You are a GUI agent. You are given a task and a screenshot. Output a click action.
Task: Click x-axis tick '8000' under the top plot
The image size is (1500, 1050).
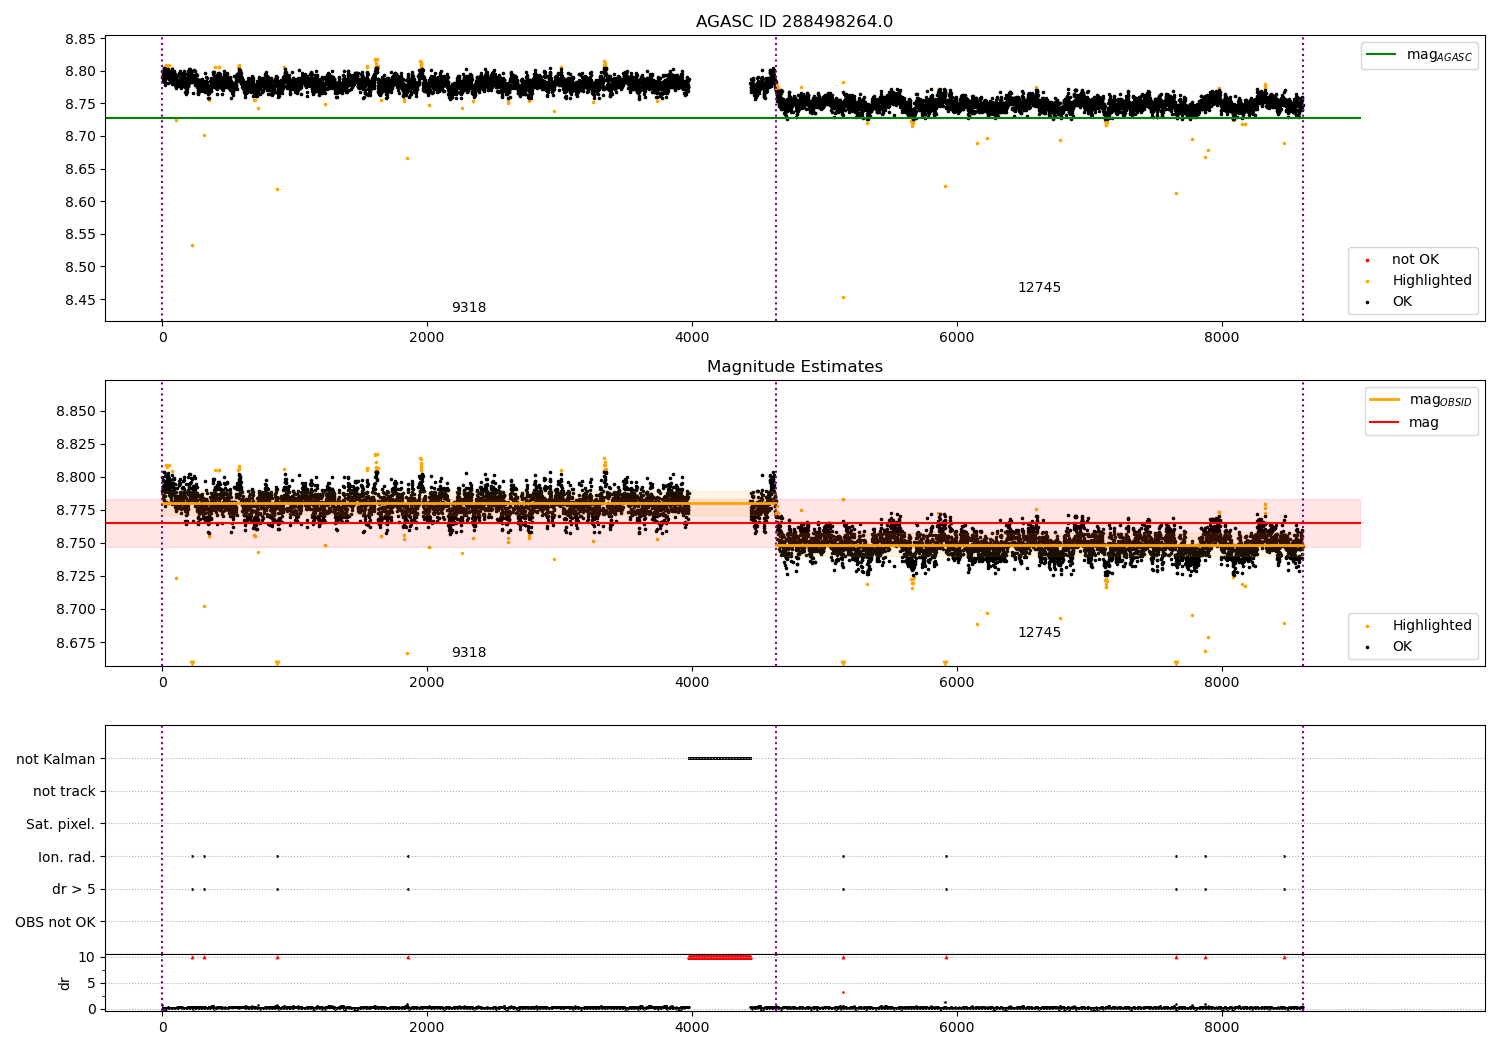[x=1222, y=337]
